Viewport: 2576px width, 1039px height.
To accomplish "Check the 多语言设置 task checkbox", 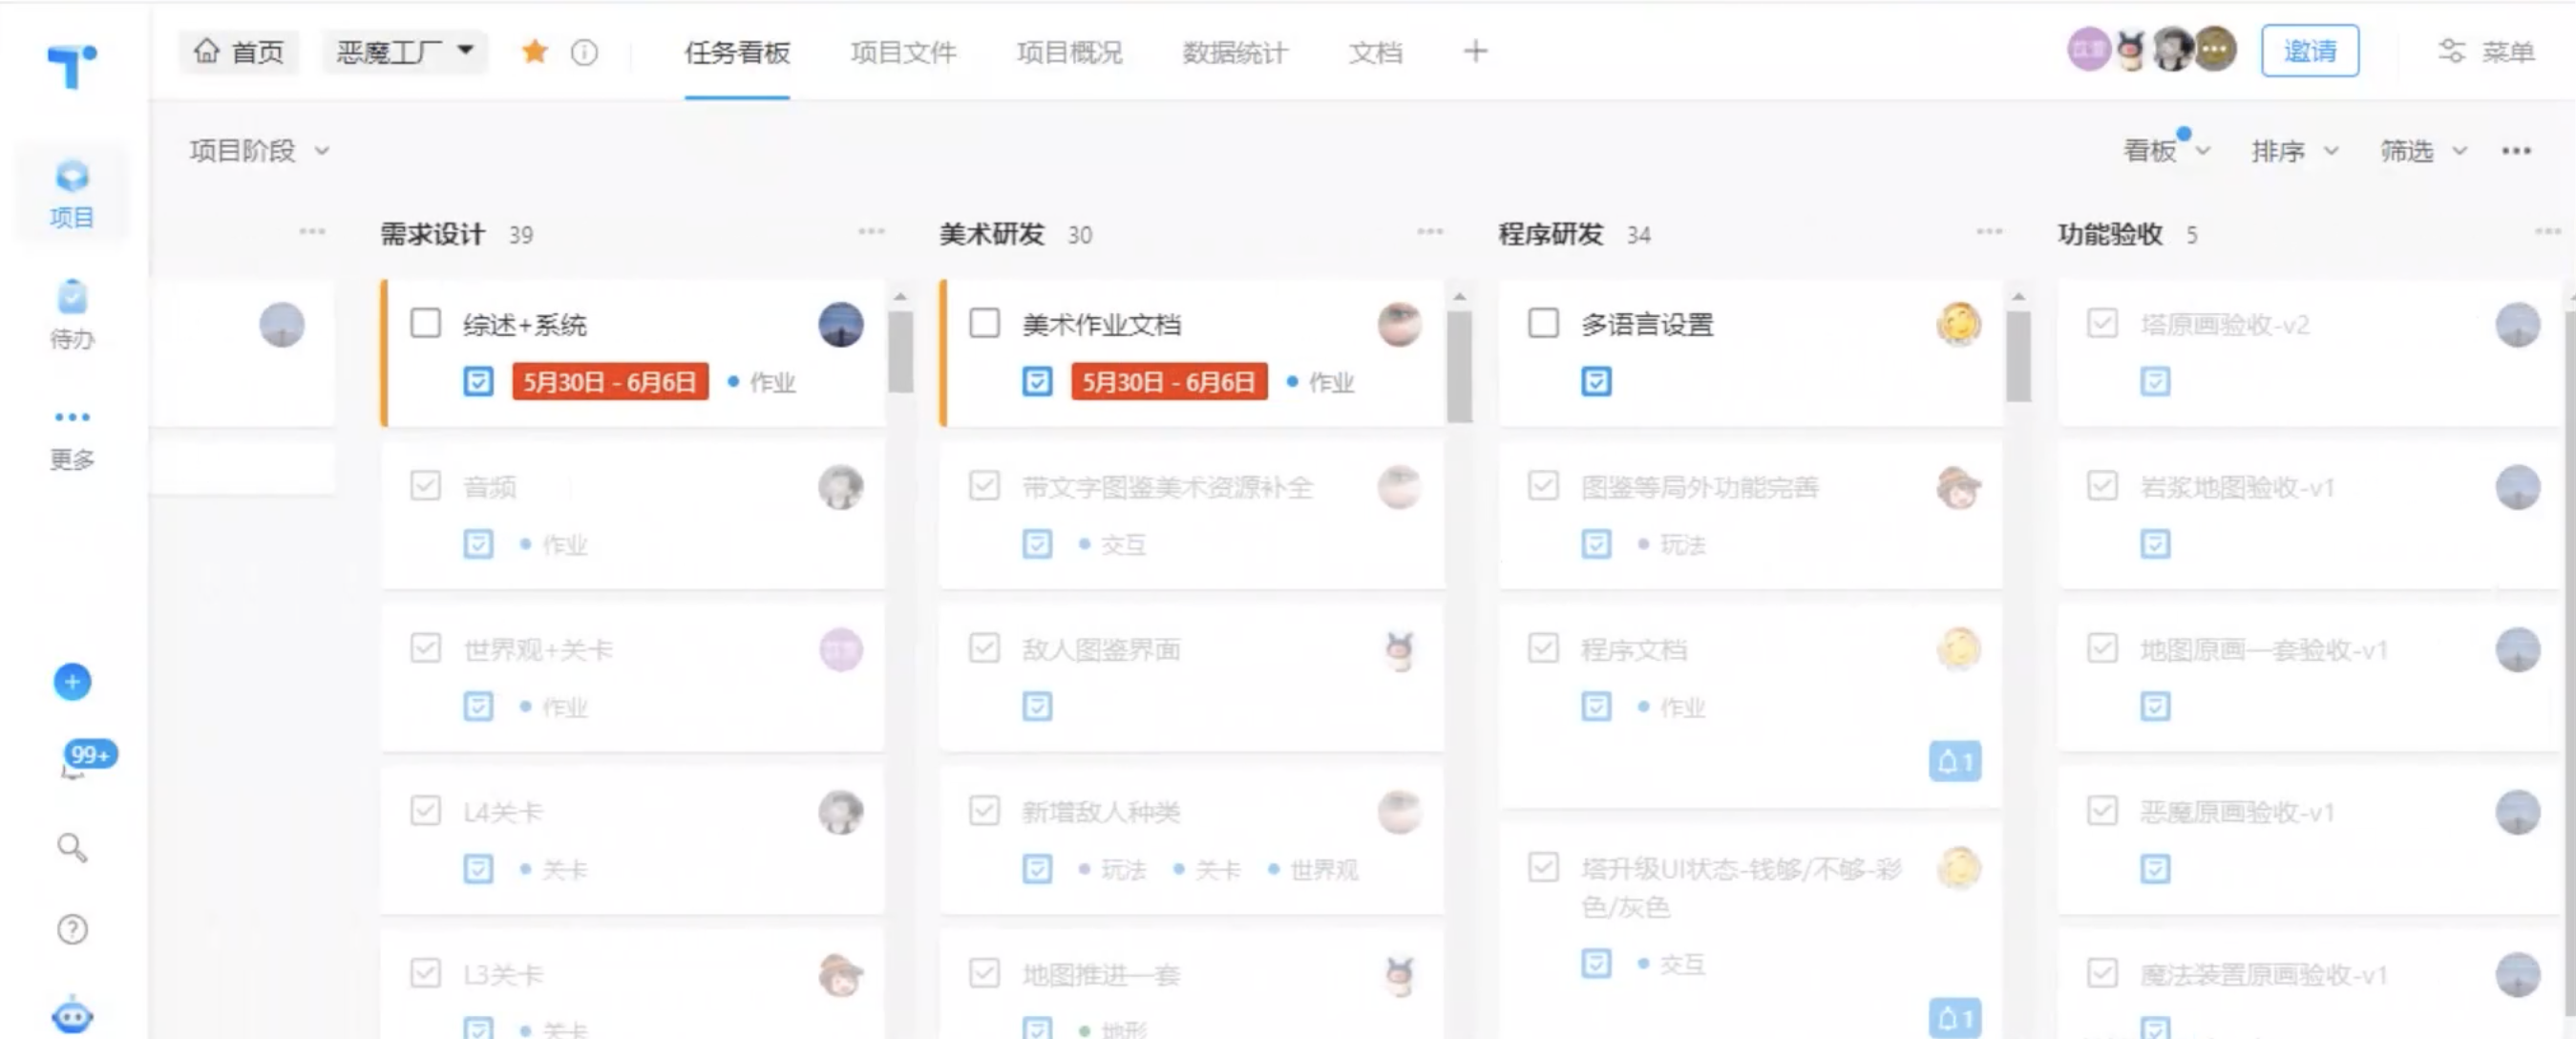I will click(x=1543, y=324).
